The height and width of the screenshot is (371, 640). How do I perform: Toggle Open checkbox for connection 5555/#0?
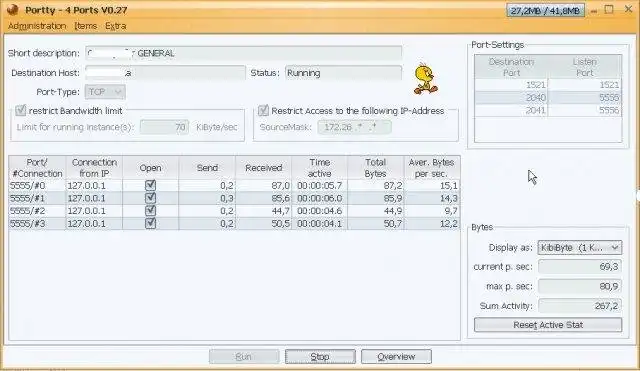tap(150, 186)
